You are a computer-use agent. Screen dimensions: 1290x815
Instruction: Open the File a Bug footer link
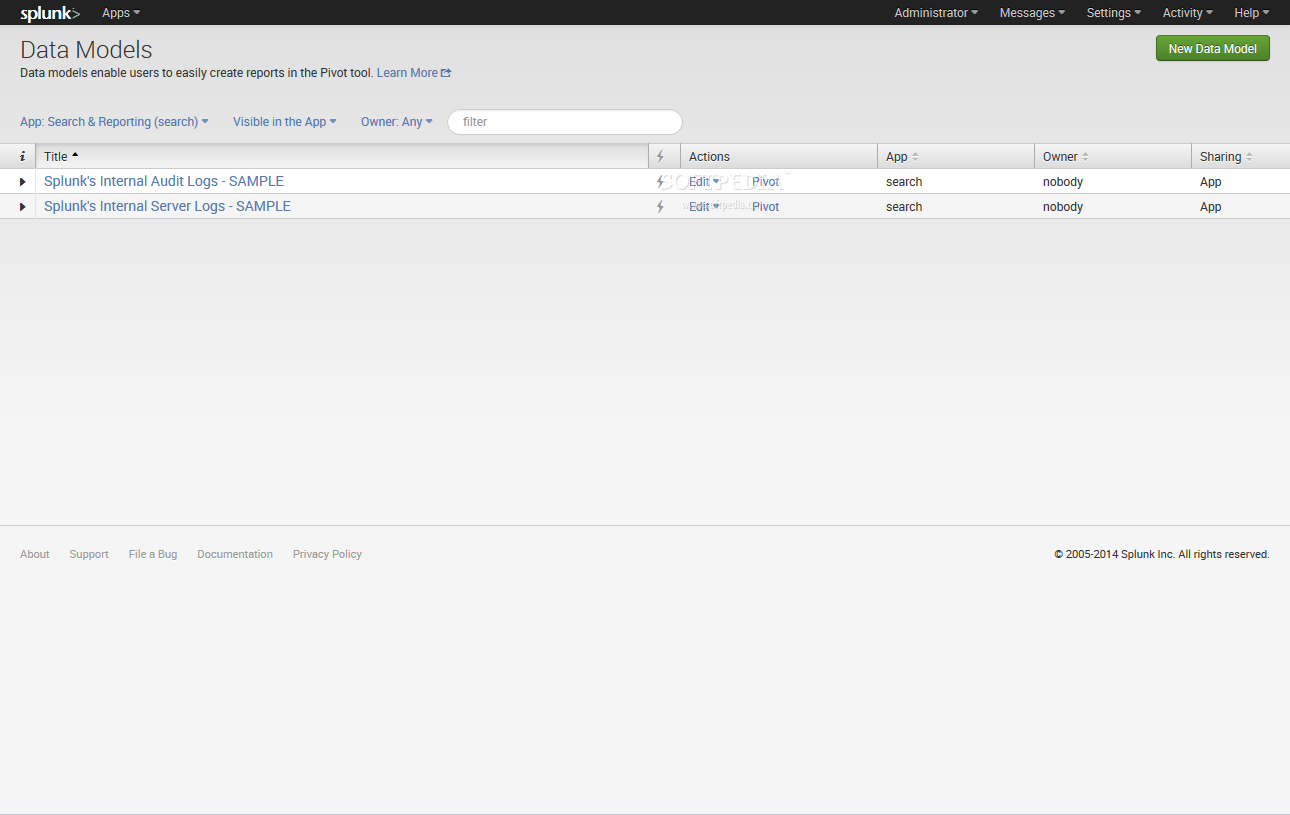coord(153,554)
